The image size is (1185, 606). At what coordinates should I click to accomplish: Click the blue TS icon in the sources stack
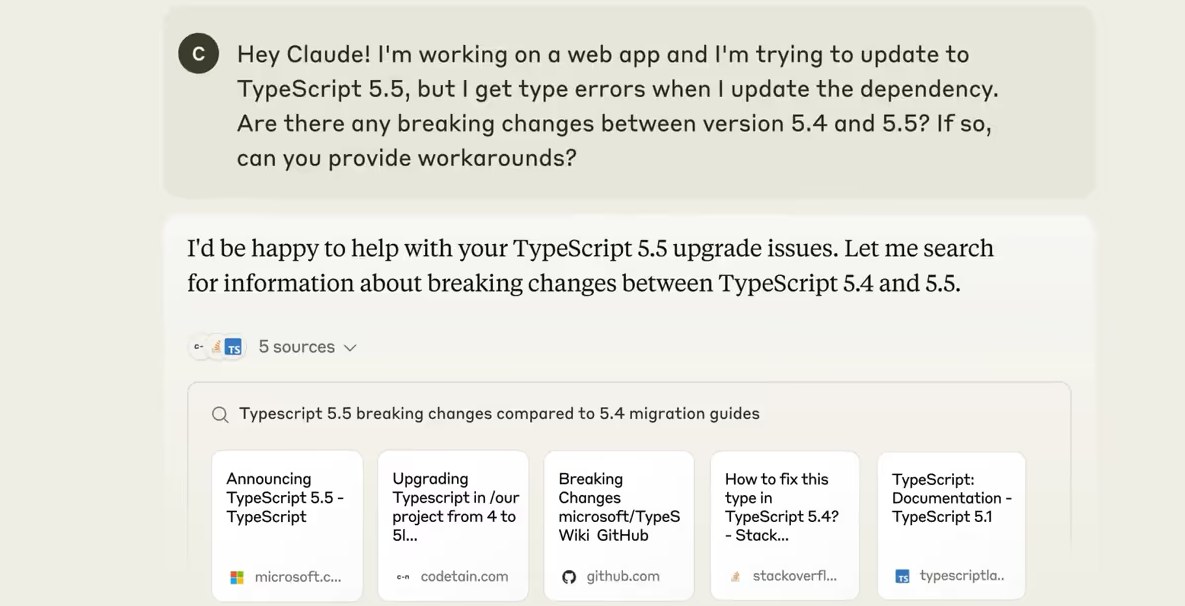[233, 347]
